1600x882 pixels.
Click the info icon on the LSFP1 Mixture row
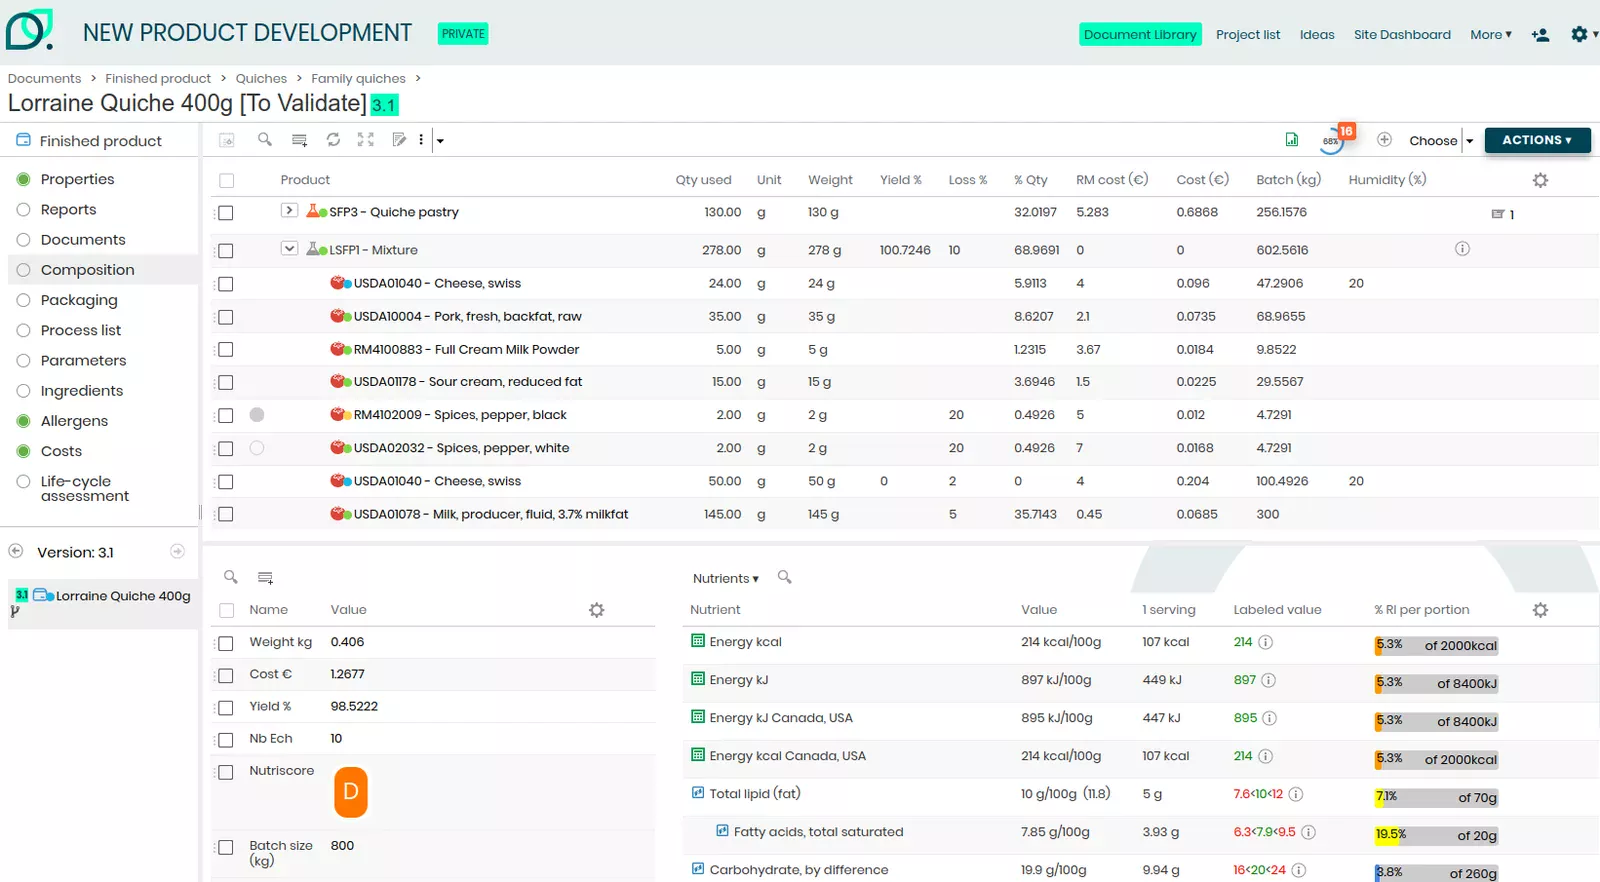click(1462, 249)
